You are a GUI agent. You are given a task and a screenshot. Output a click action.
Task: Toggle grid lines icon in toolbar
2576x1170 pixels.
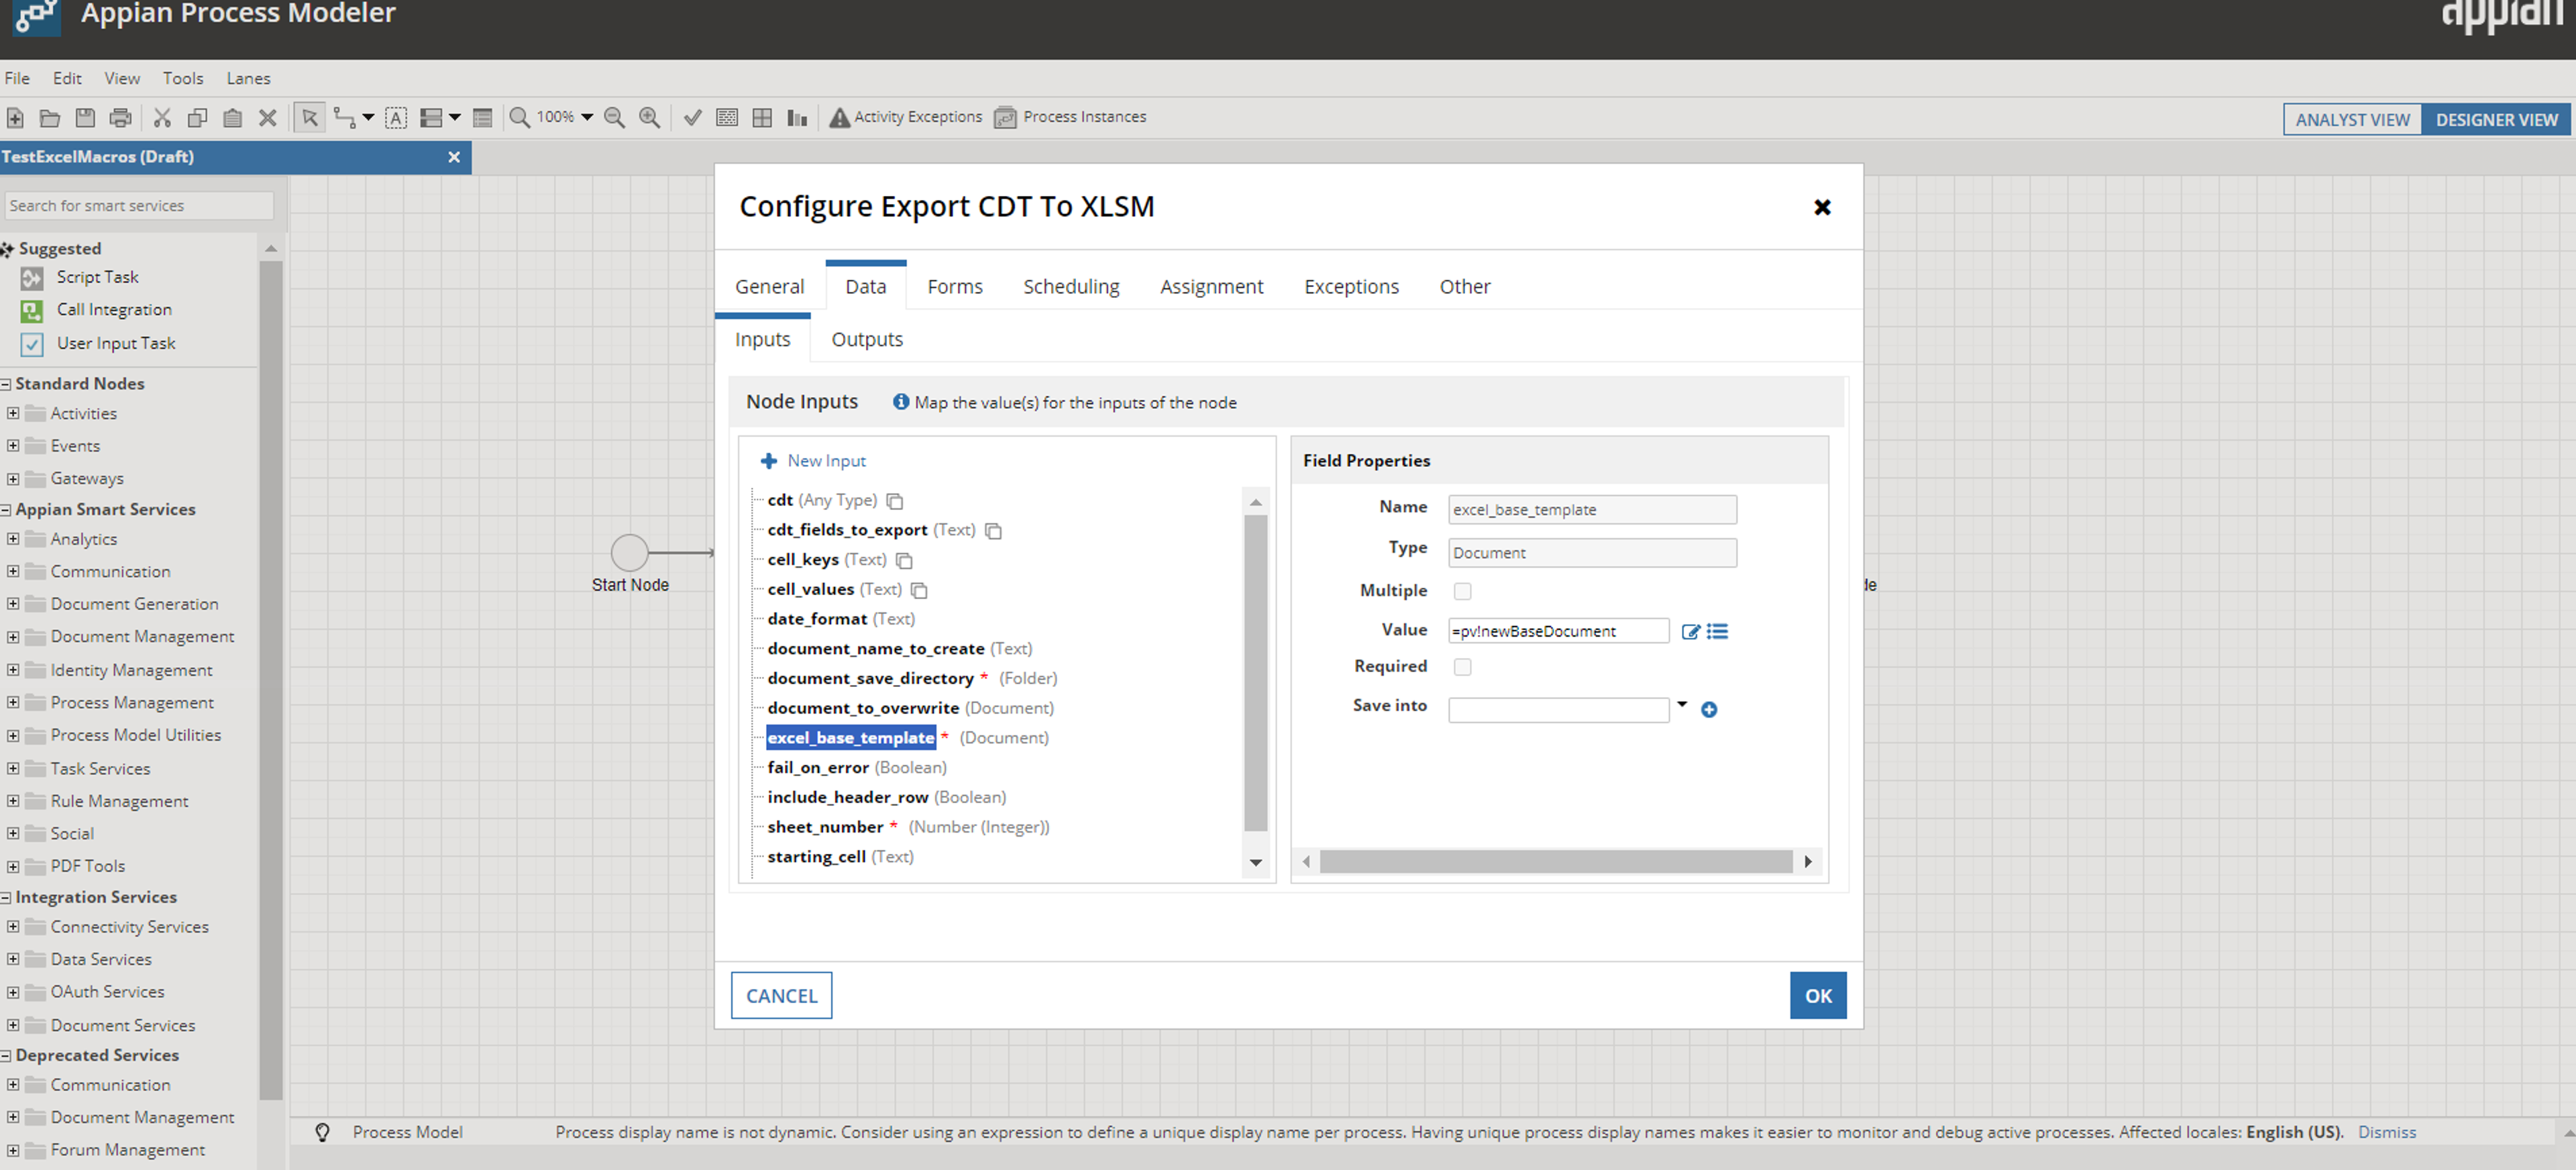762,118
